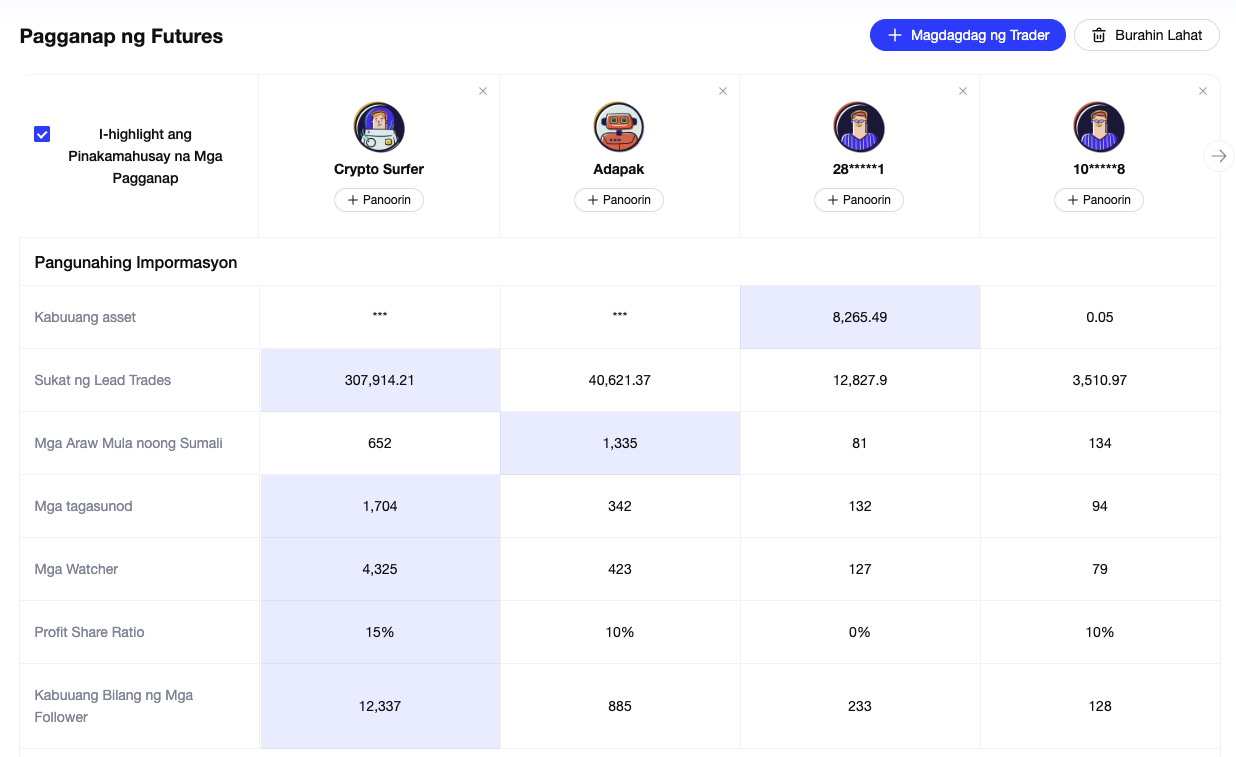Viewport: 1236px width, 757px height.
Task: Click the avatar of trader 10*****8
Action: pyautogui.click(x=1099, y=127)
